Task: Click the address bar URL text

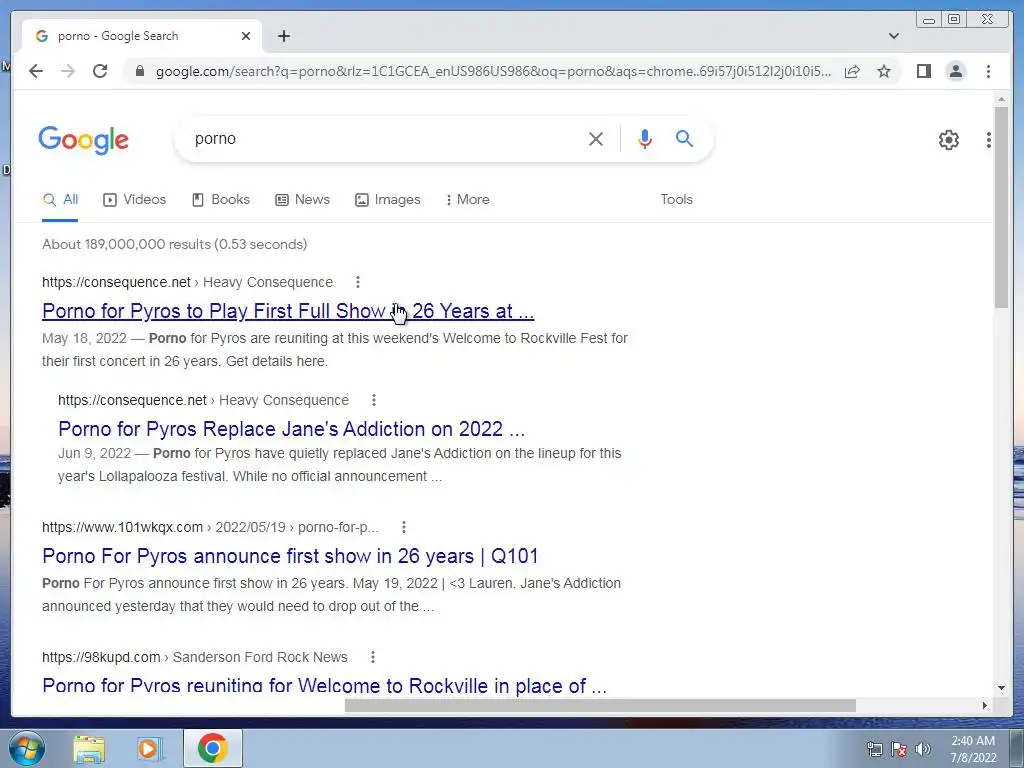Action: (x=493, y=71)
